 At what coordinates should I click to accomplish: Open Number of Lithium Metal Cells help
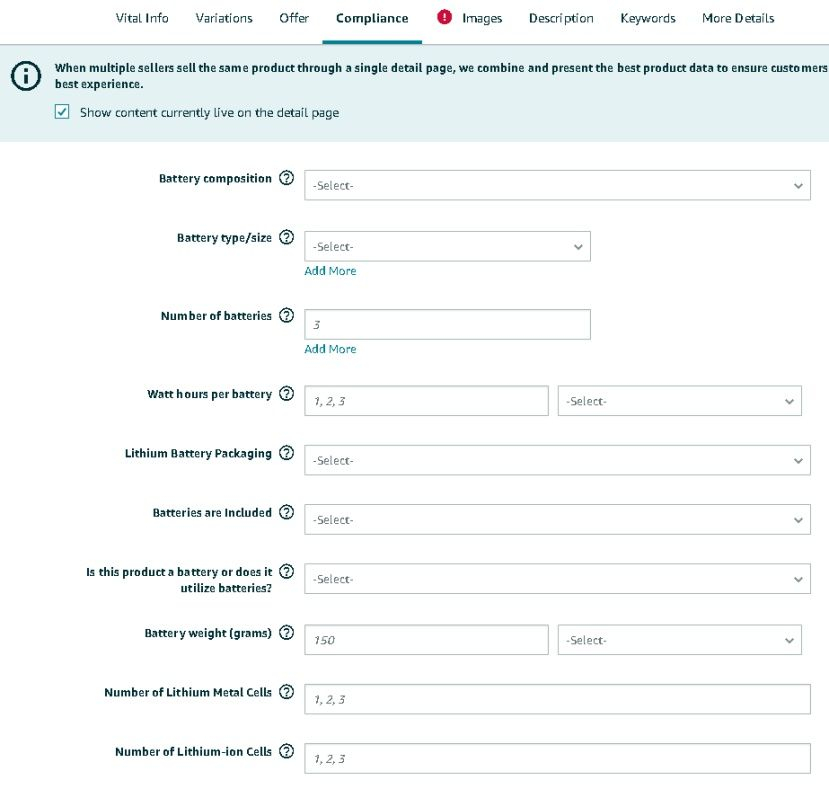[x=287, y=692]
